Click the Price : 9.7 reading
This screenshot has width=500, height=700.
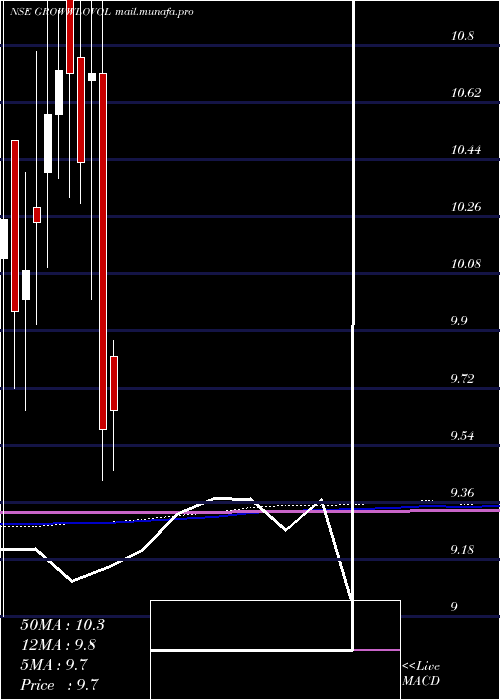pos(59,685)
